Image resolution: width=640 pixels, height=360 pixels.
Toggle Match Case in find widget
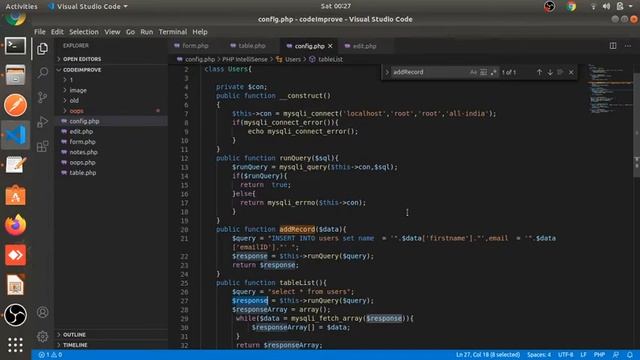(x=473, y=72)
